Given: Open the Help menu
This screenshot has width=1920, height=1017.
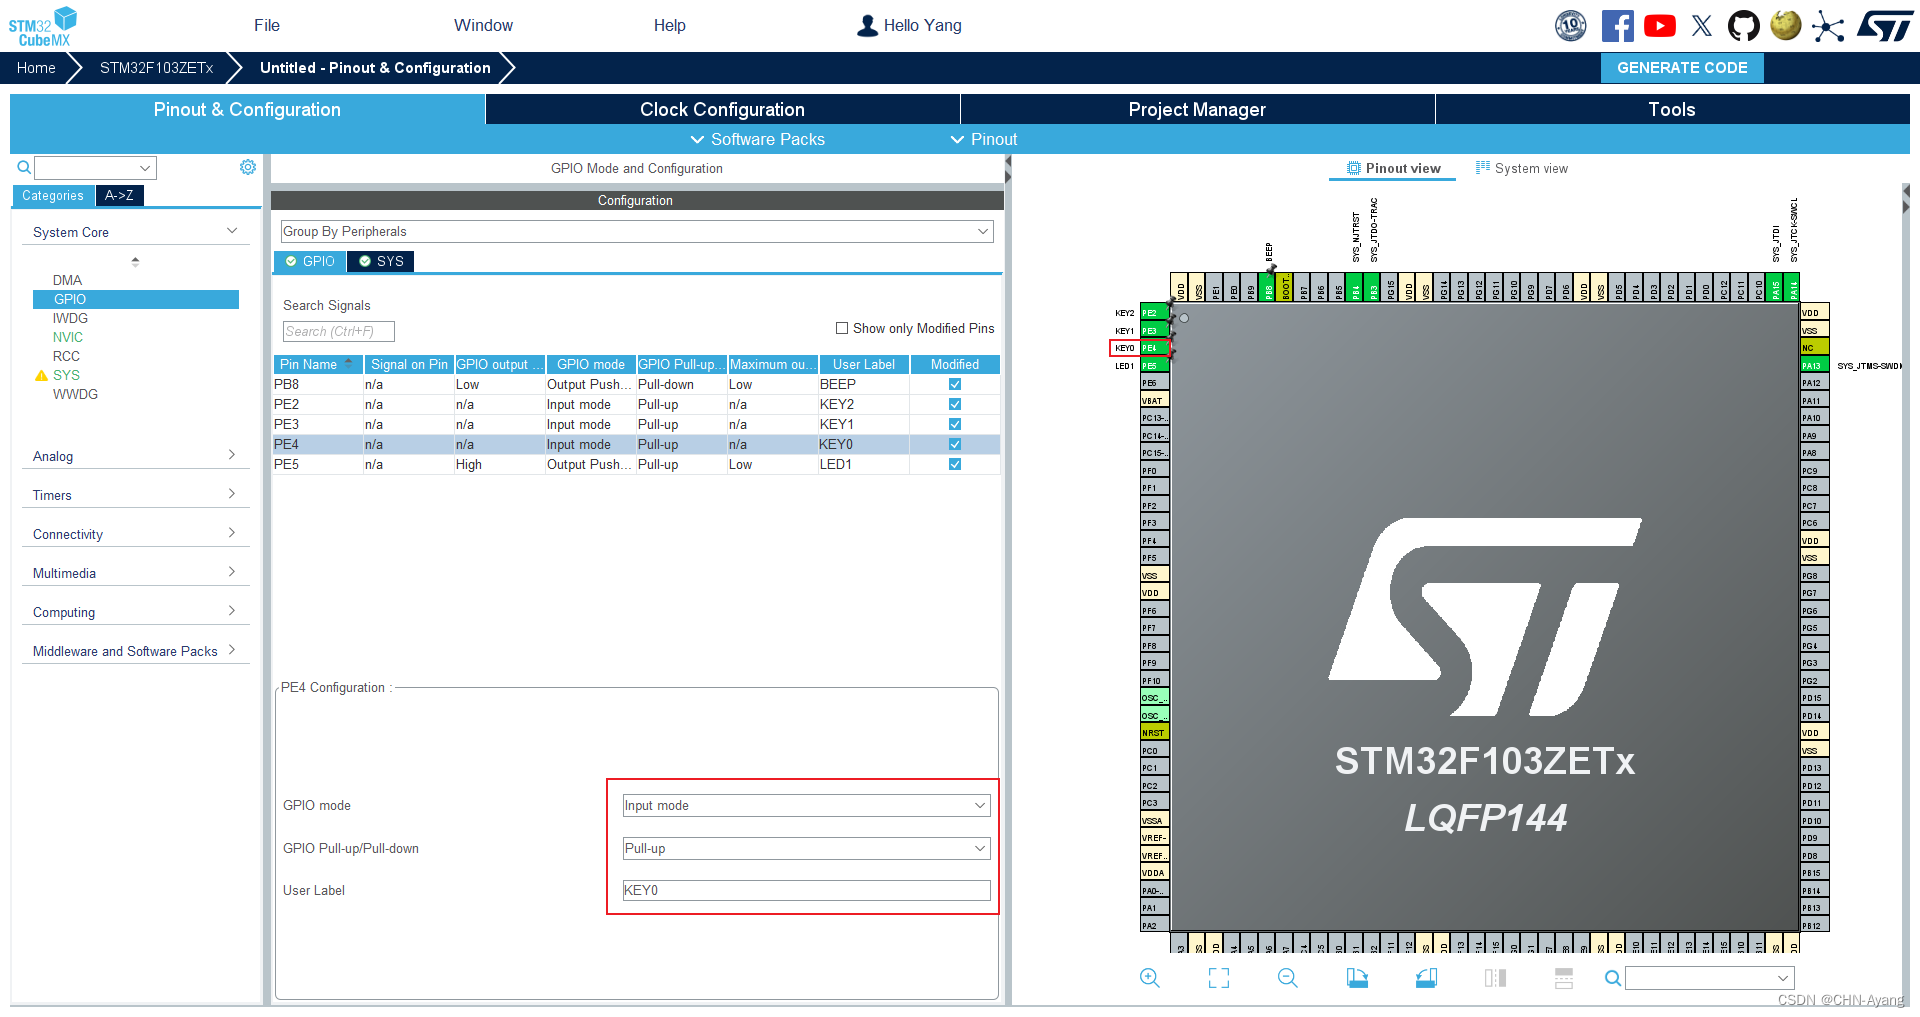Looking at the screenshot, I should coord(670,26).
